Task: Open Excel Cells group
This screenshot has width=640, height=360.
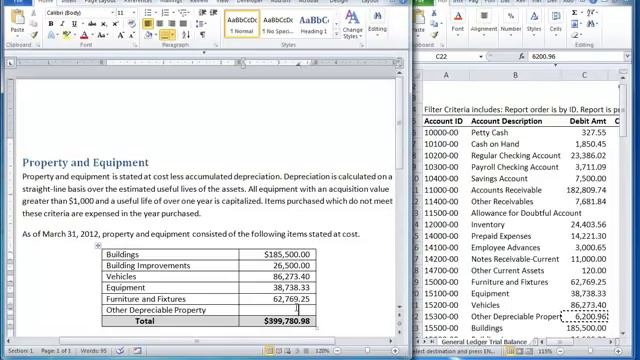Action: [556, 24]
